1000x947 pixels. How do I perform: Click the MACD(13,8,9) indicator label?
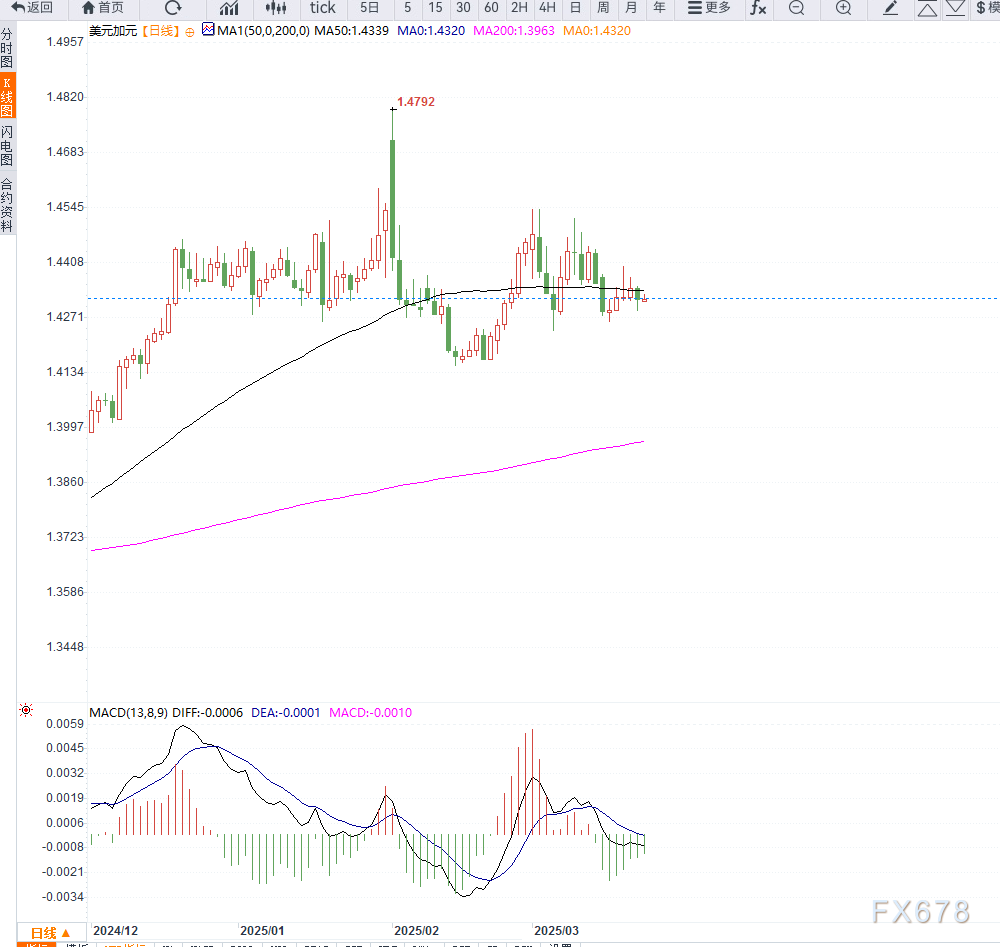coord(128,712)
